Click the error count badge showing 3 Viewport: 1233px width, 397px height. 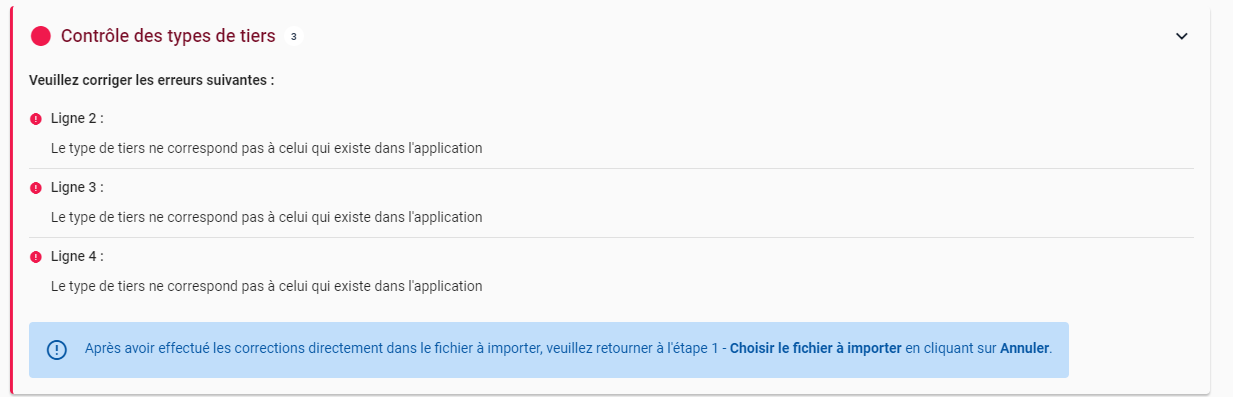tap(293, 37)
